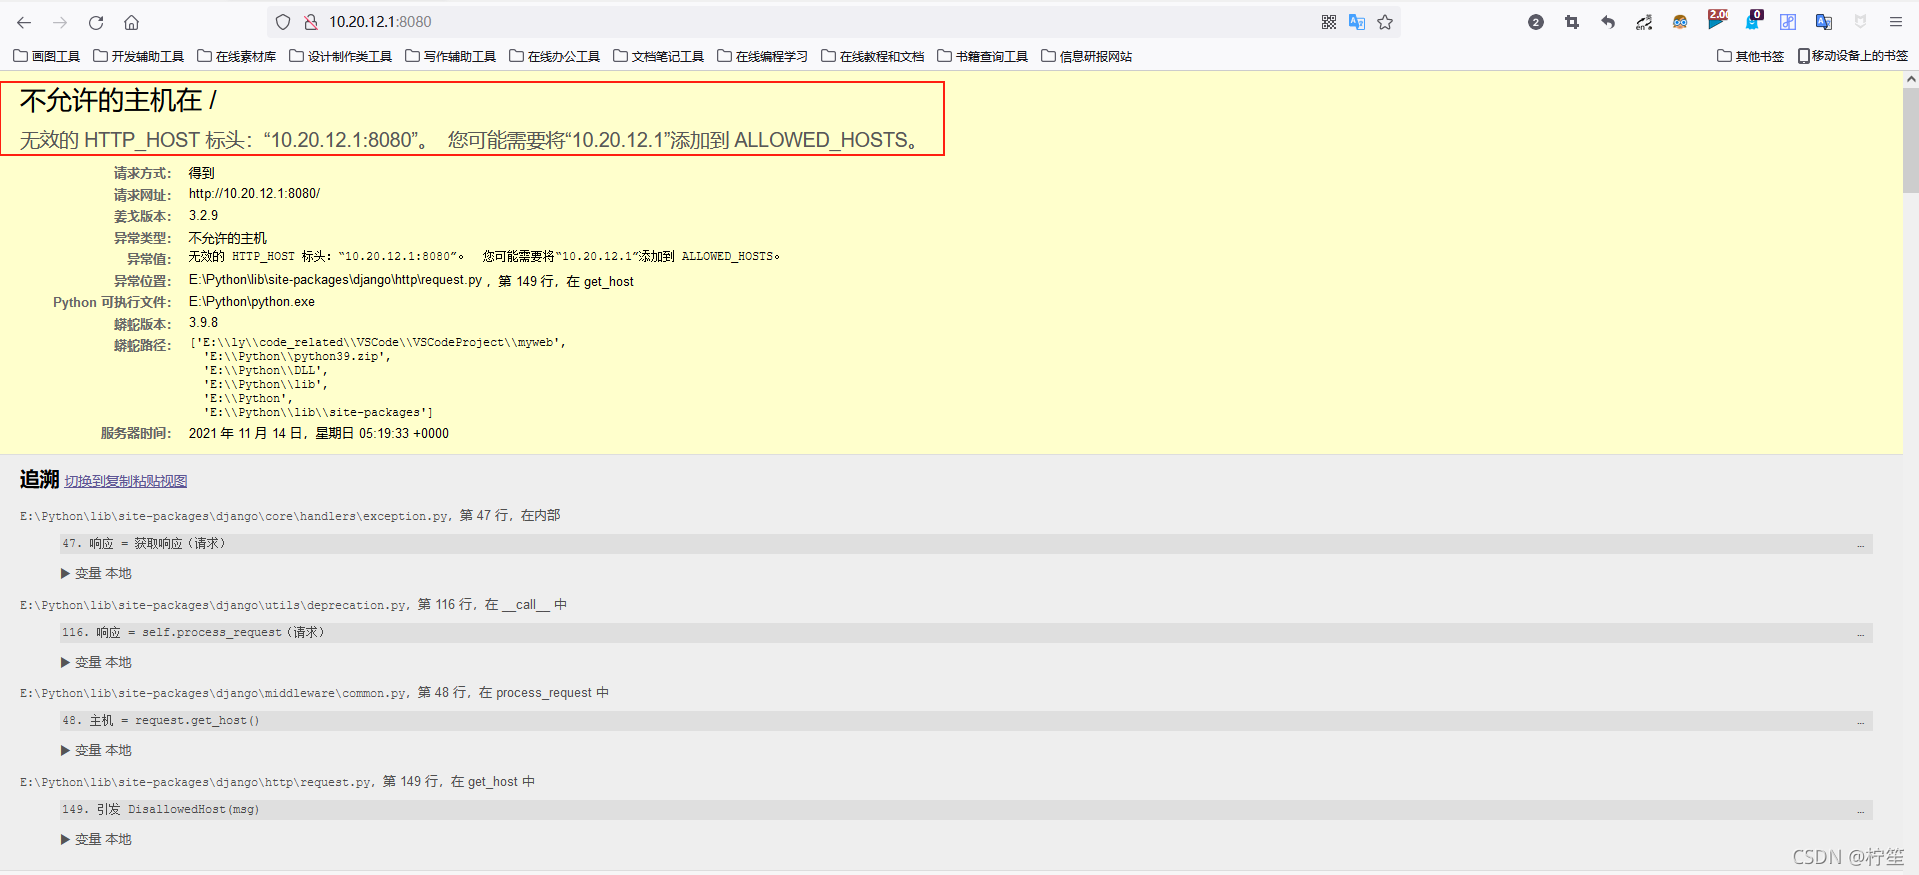Open the 信息研报网站 bookmarks folder

click(x=1087, y=56)
